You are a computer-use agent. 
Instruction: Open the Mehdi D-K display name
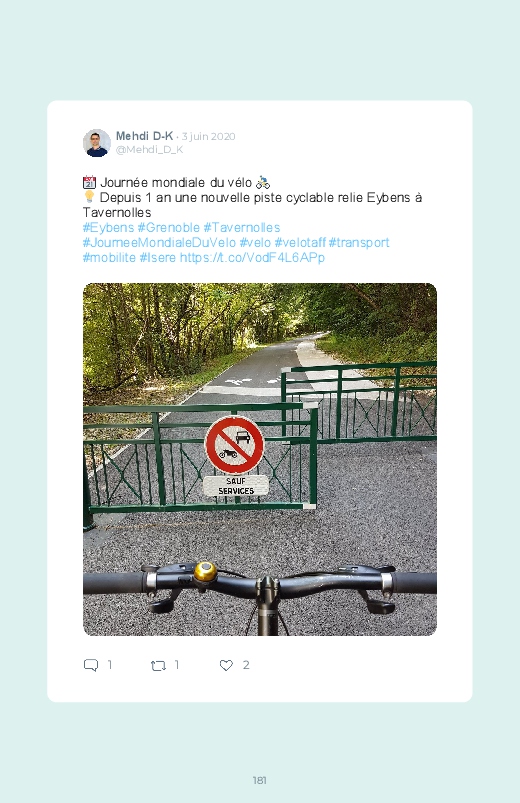(144, 136)
